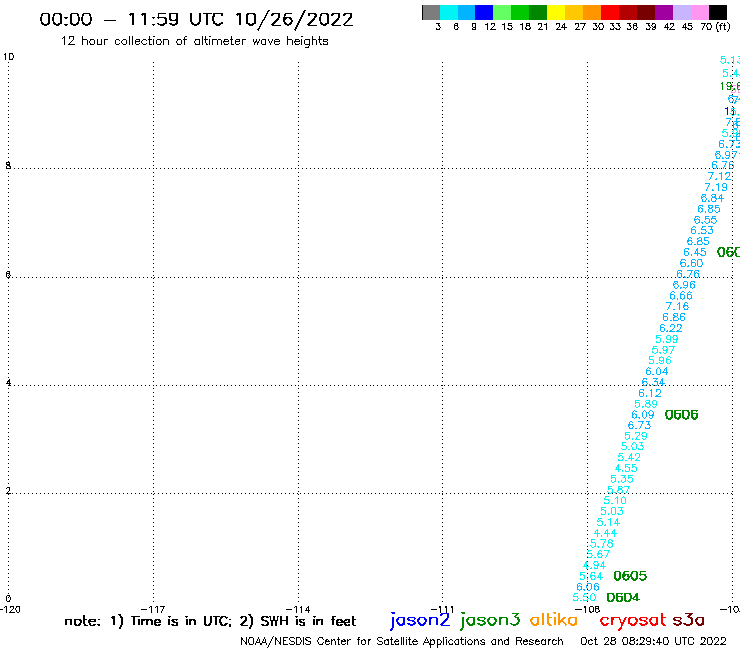Click the '0605' time marker
The width and height of the screenshot is (740, 650).
[x=630, y=576]
